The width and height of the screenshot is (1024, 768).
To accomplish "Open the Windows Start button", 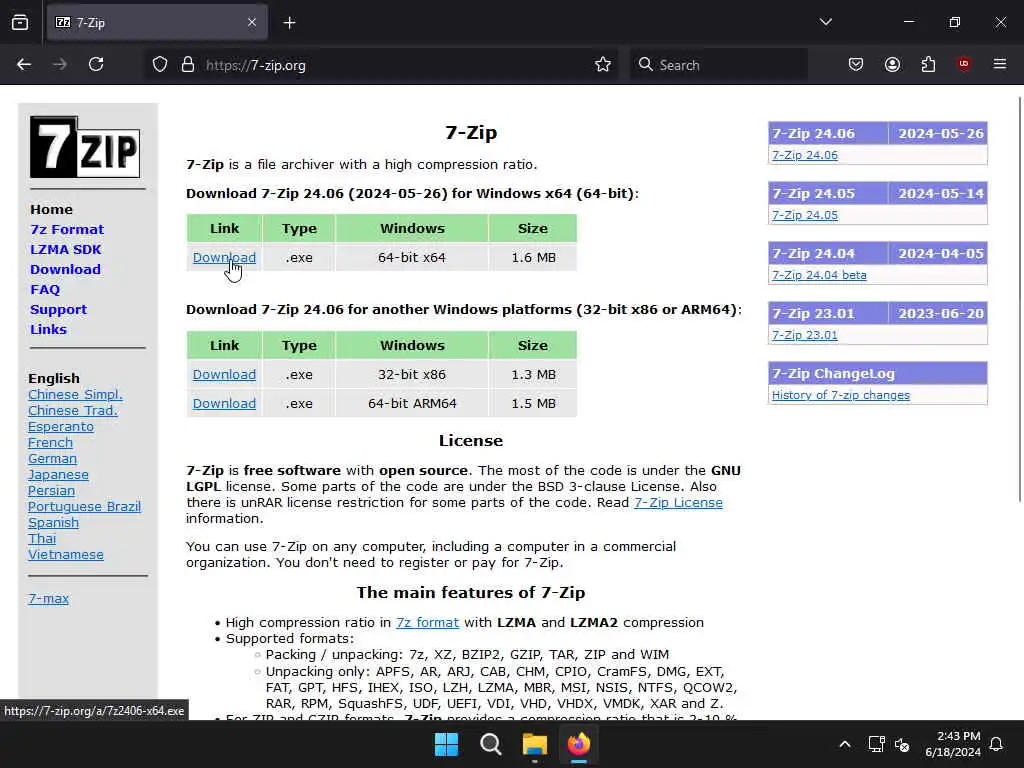I will [447, 744].
